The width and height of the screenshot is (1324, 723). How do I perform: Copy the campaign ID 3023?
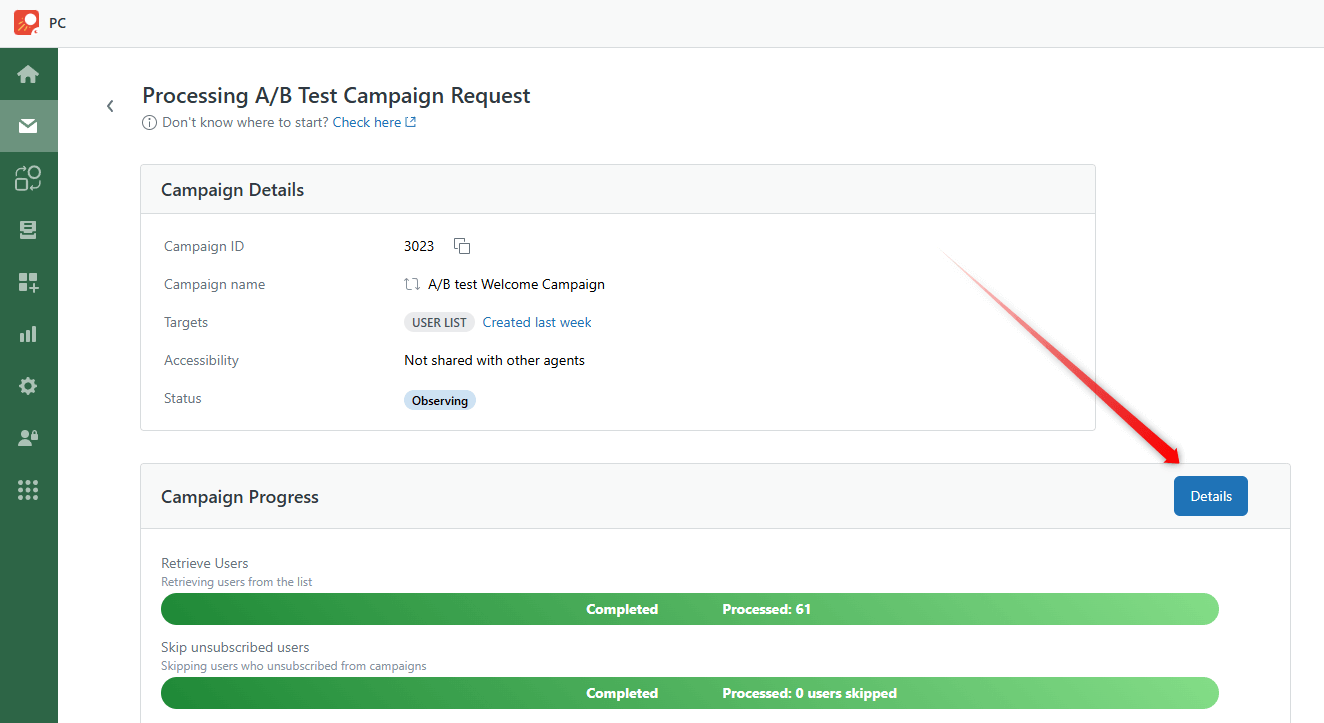coord(462,246)
